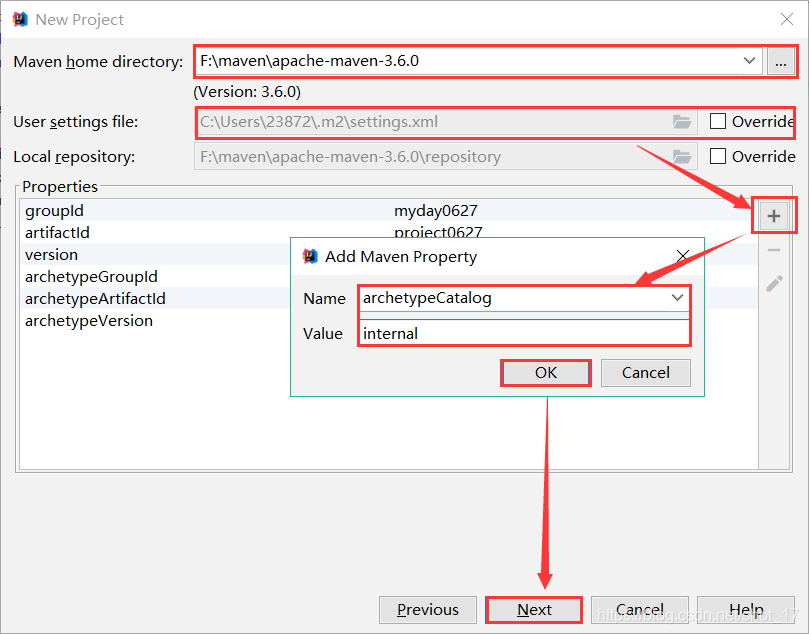Click the Maven home directory browse button
The width and height of the screenshot is (809, 634).
[781, 61]
